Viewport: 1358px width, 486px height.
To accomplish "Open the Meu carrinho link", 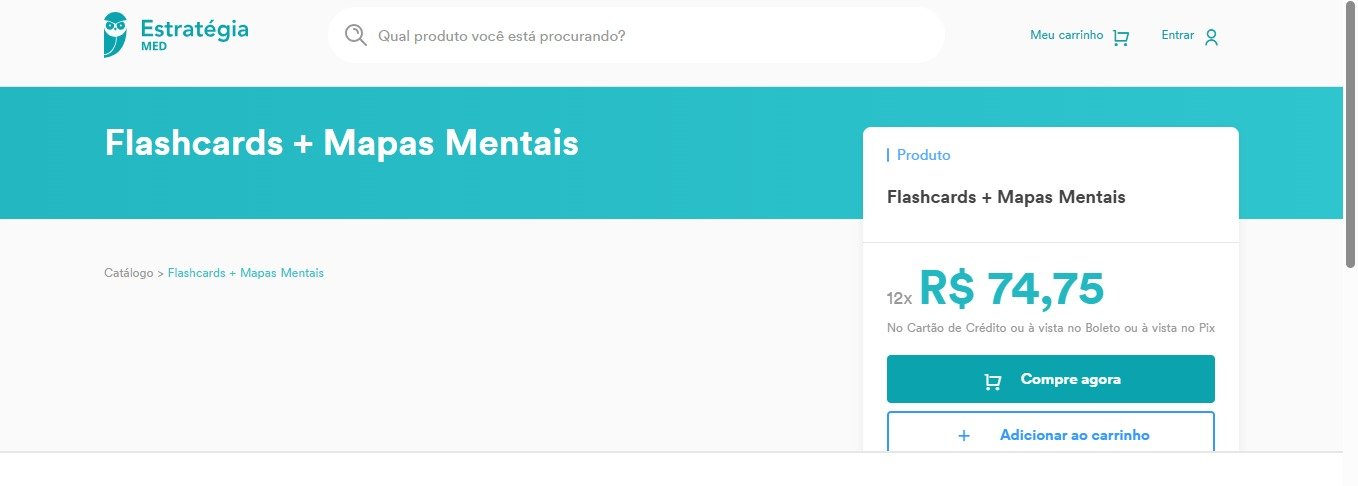I will [1066, 35].
